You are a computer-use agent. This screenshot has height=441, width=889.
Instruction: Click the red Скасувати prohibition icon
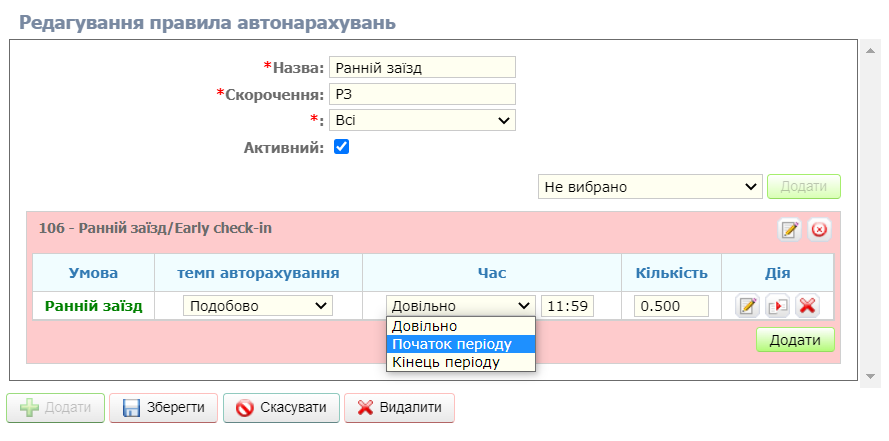coord(245,408)
